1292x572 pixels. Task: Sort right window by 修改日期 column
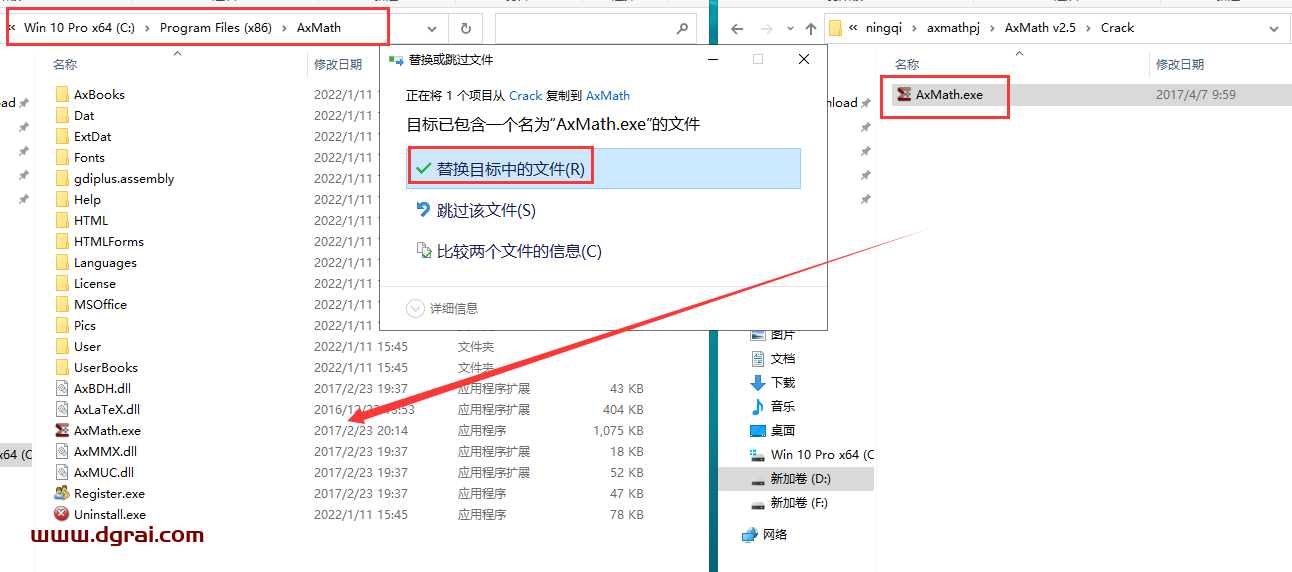click(1180, 64)
